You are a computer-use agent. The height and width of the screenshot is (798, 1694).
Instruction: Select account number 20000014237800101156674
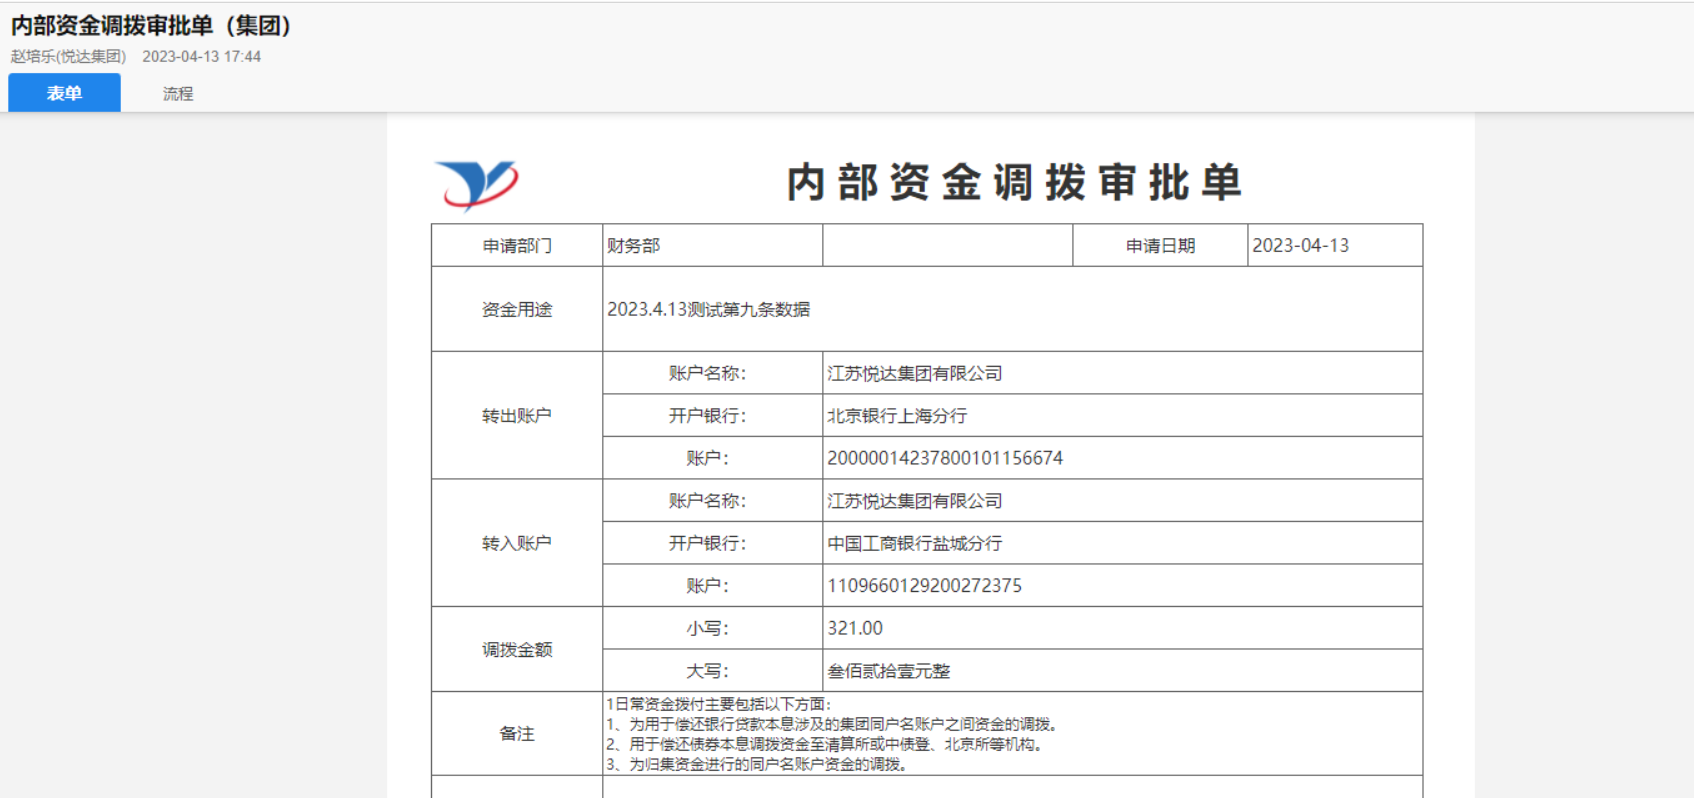[x=944, y=458]
